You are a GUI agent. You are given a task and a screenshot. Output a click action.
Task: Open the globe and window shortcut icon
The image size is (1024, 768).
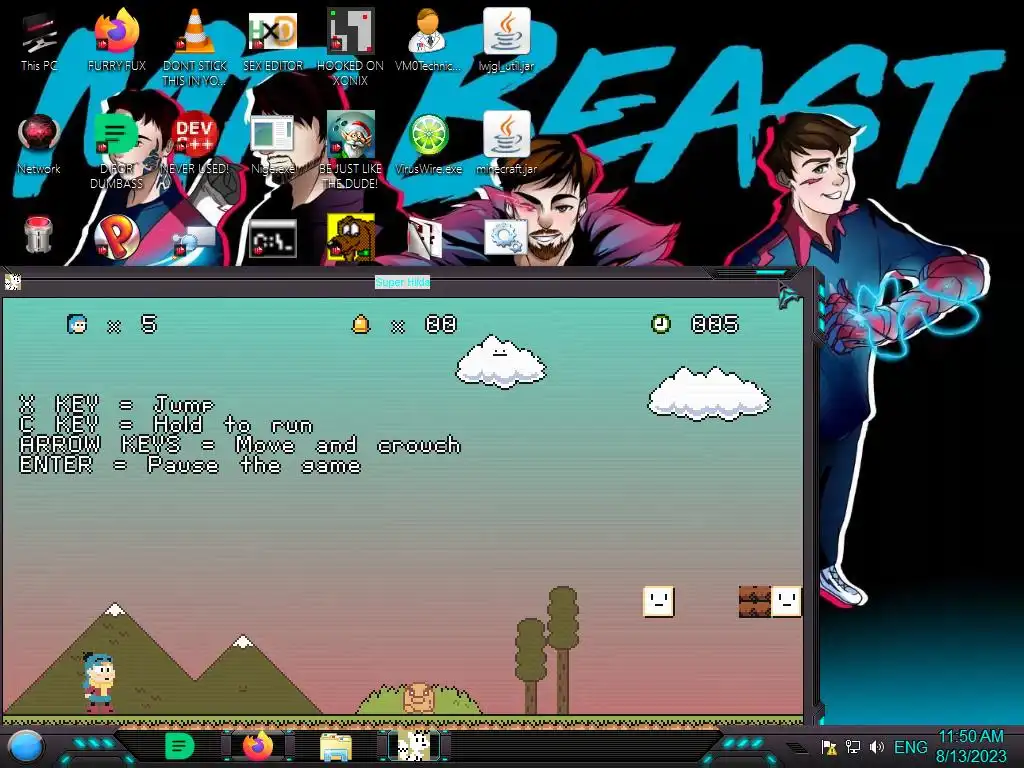(195, 240)
